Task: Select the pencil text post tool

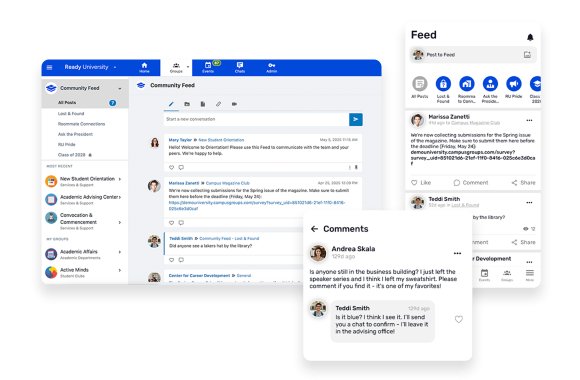Action: coord(171,104)
